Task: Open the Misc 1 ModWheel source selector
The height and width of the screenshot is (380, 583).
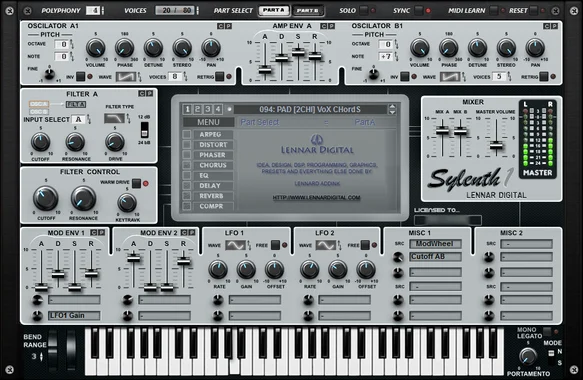Action: pos(435,244)
